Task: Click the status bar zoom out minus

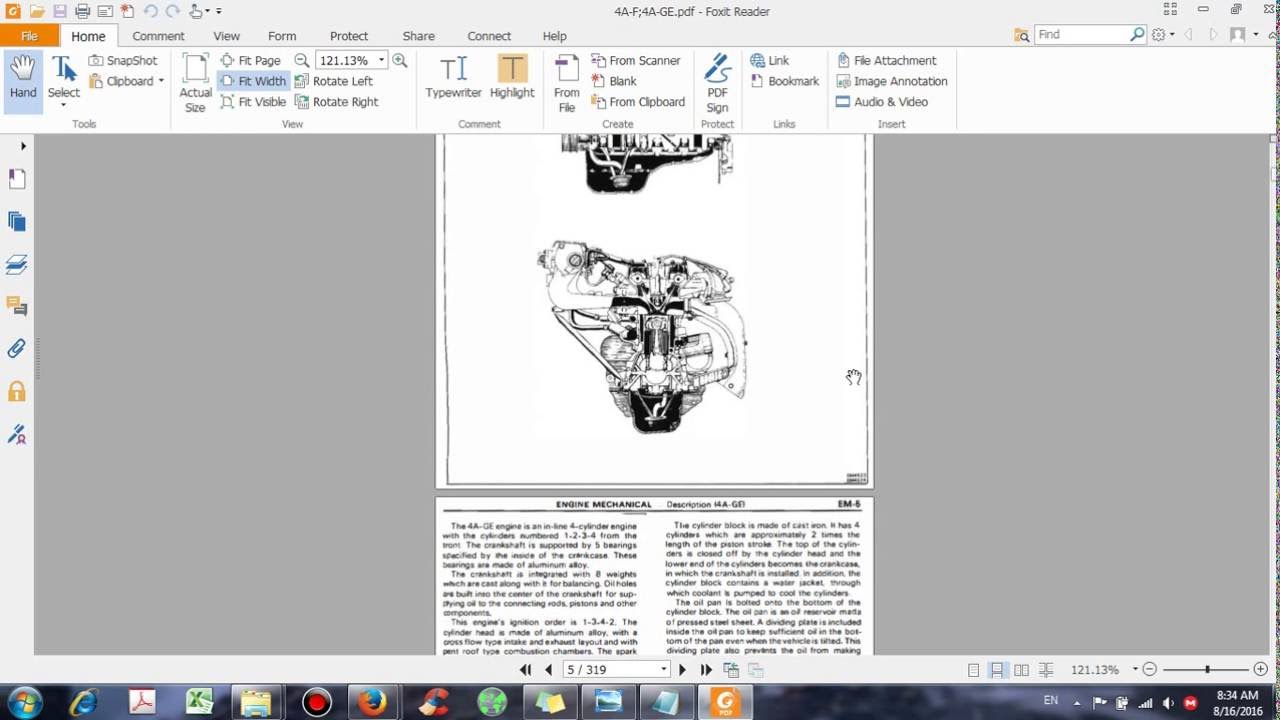Action: pos(1150,669)
